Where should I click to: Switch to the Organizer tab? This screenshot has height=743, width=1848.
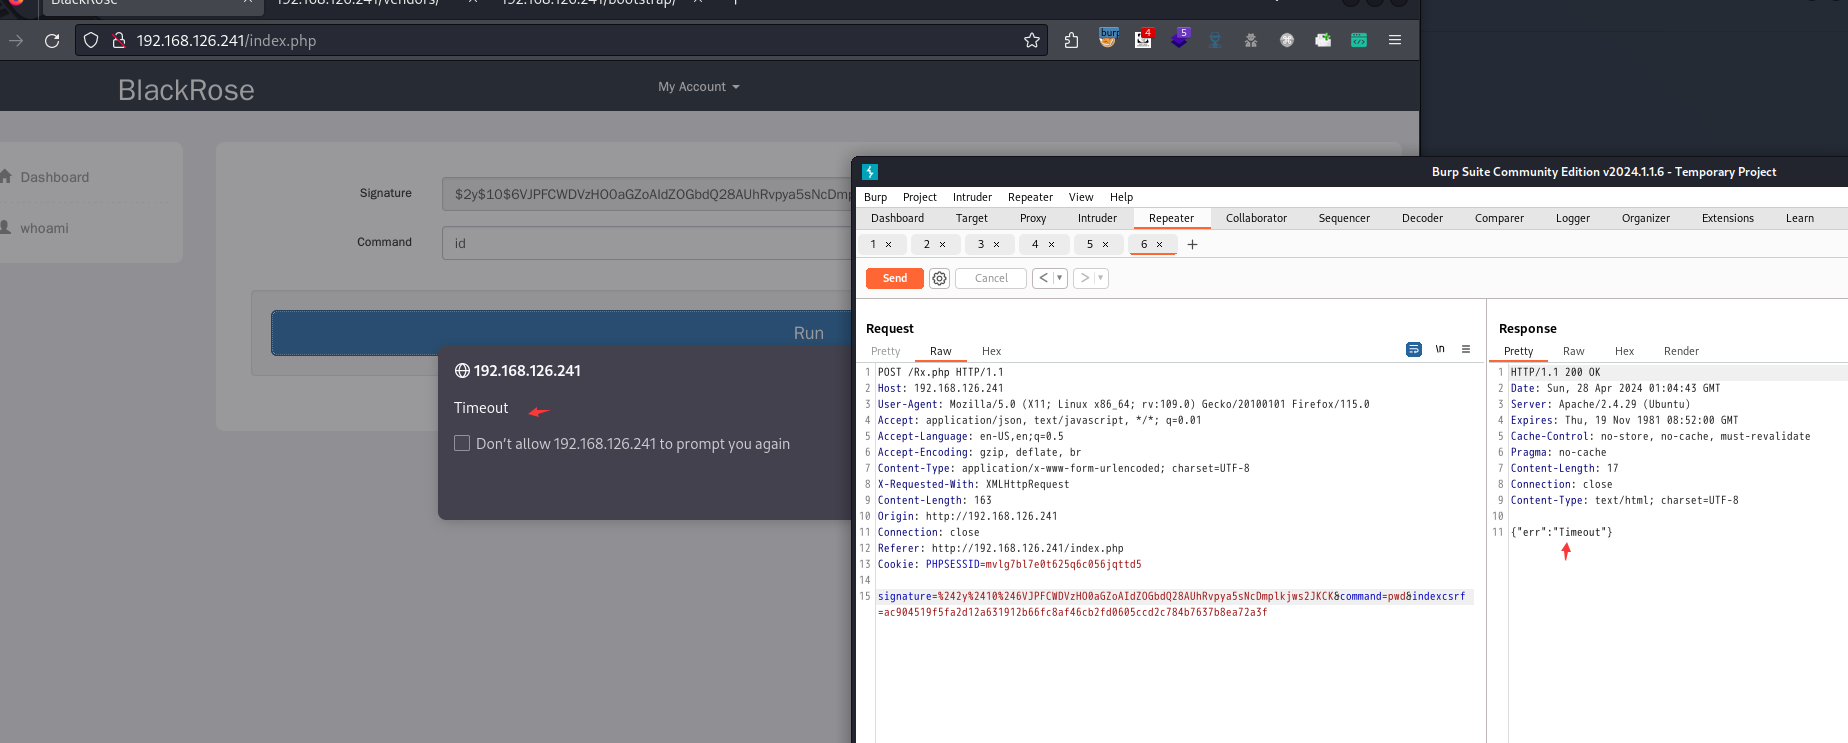click(x=1645, y=218)
